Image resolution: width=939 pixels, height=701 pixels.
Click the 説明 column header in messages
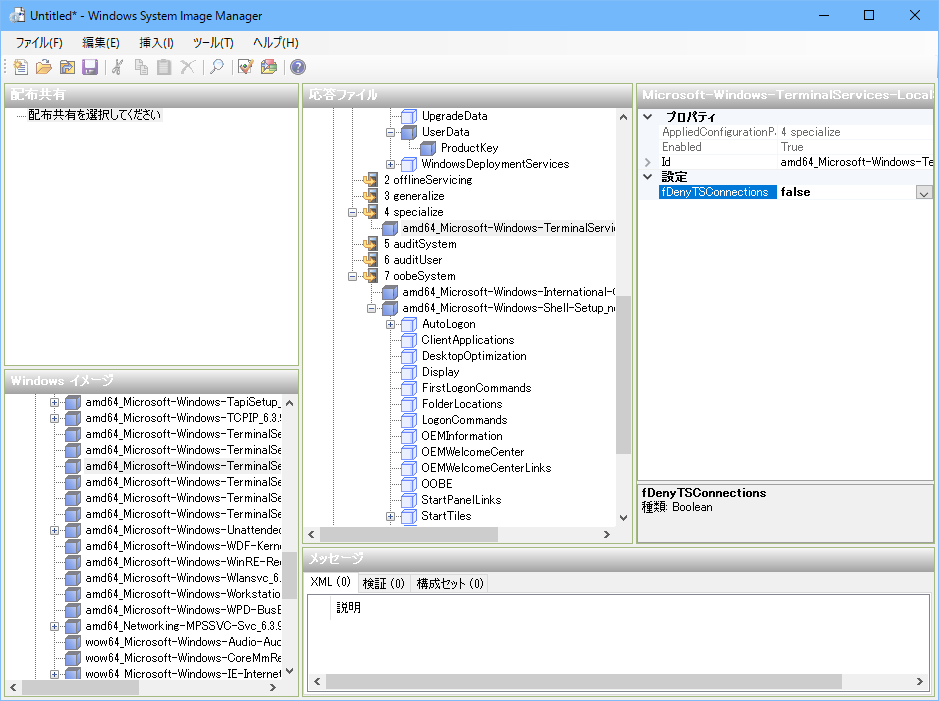coord(349,608)
